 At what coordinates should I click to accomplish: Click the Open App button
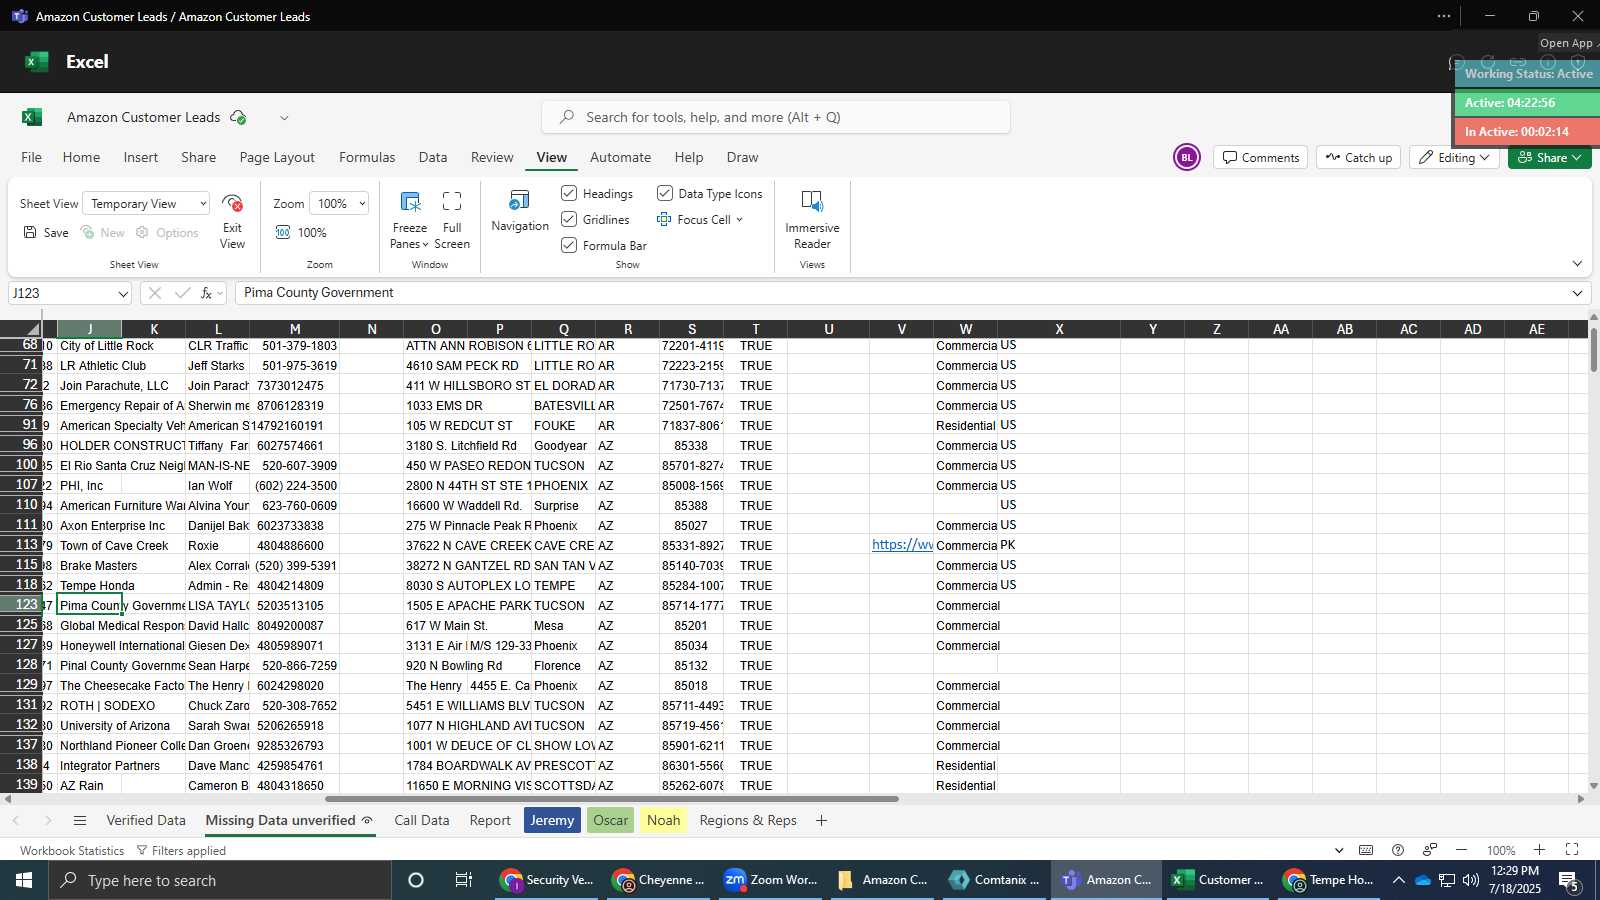[1566, 43]
